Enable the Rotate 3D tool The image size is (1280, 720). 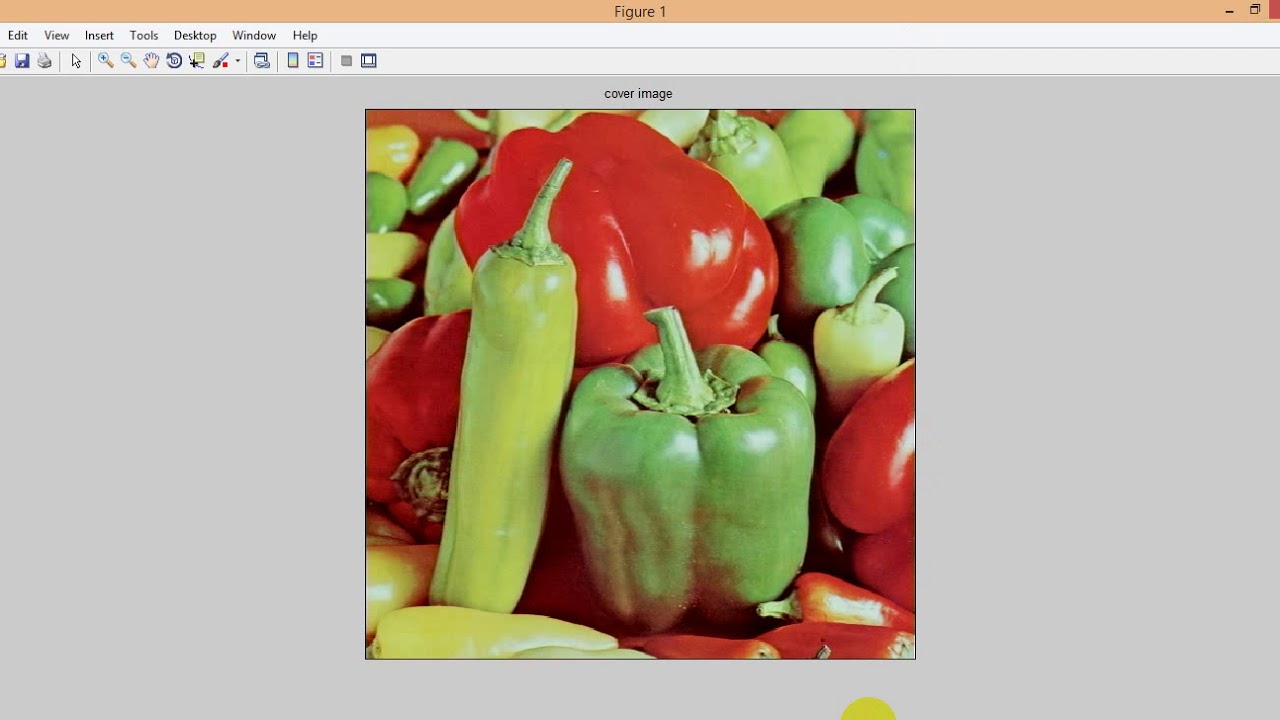click(174, 61)
